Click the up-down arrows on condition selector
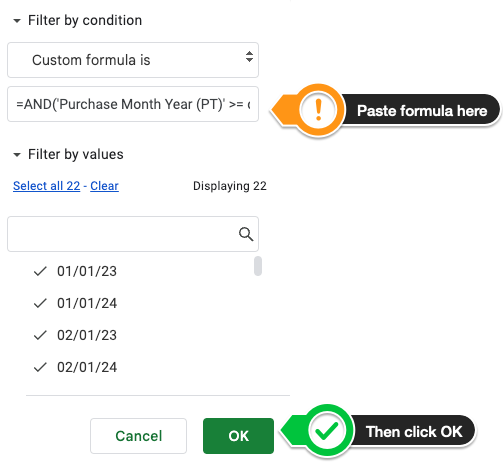Screen dimensions: 503x463 [249, 57]
